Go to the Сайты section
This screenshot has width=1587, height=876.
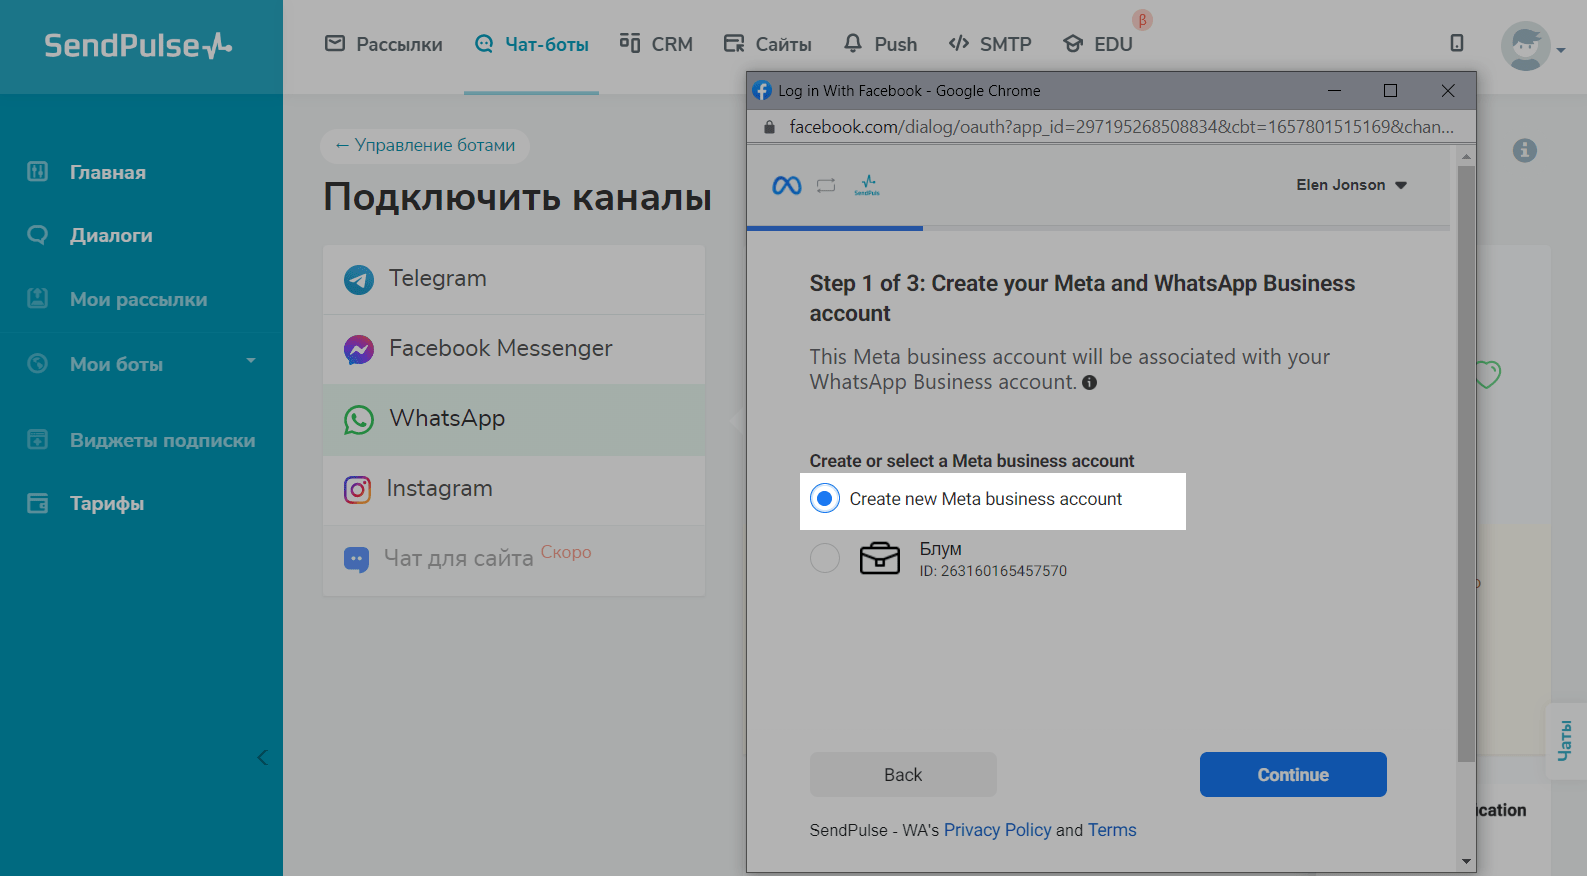768,44
